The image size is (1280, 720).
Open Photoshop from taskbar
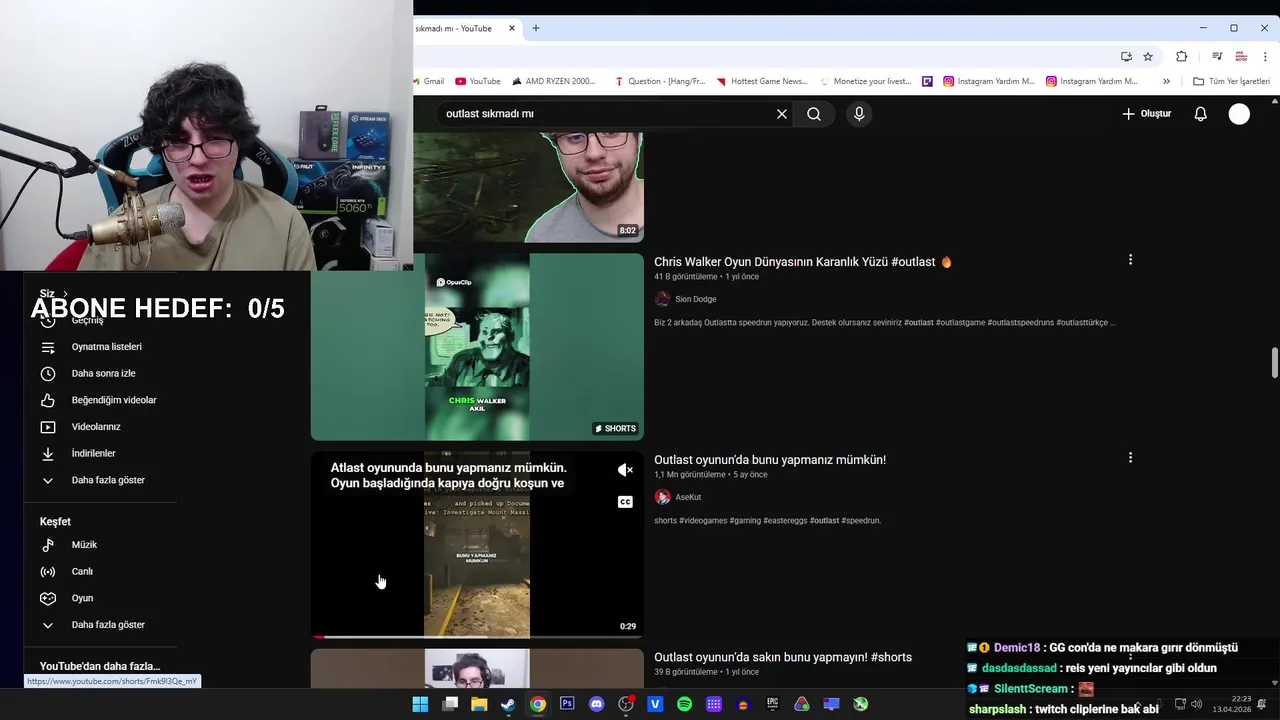pos(567,704)
